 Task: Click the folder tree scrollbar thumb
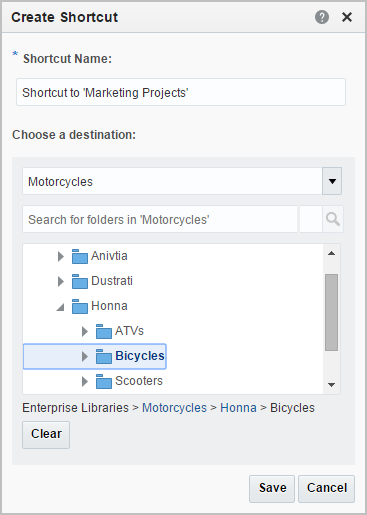(331, 312)
